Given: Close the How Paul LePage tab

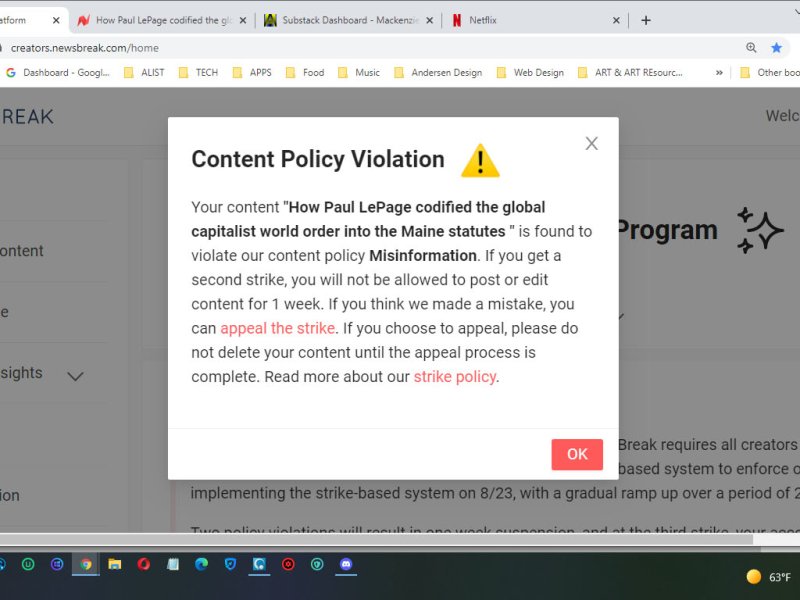Looking at the screenshot, I should point(243,20).
